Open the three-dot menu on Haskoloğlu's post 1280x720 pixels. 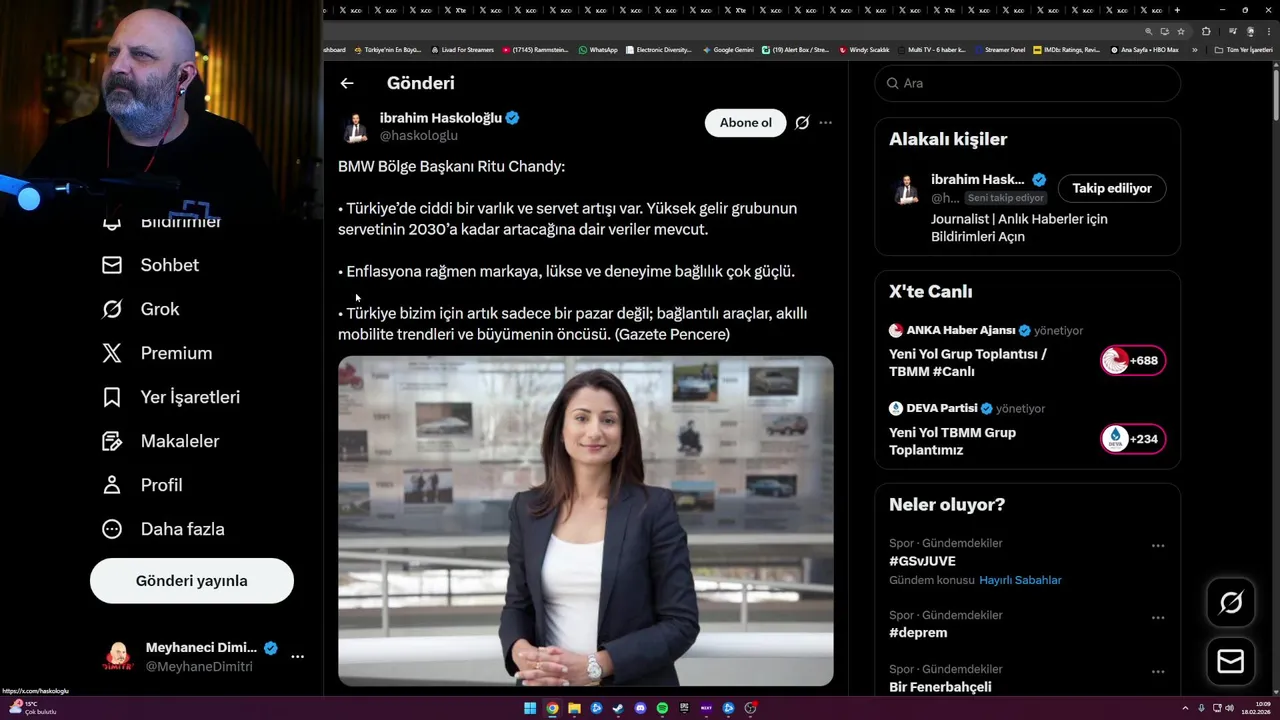coord(825,123)
